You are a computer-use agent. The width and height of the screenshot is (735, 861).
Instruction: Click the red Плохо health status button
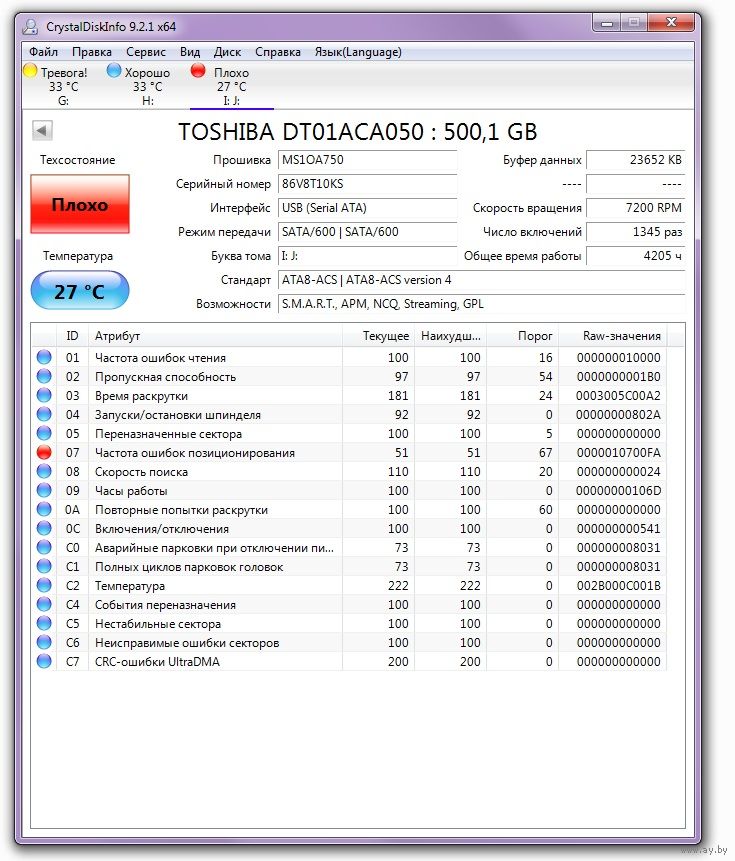point(80,204)
